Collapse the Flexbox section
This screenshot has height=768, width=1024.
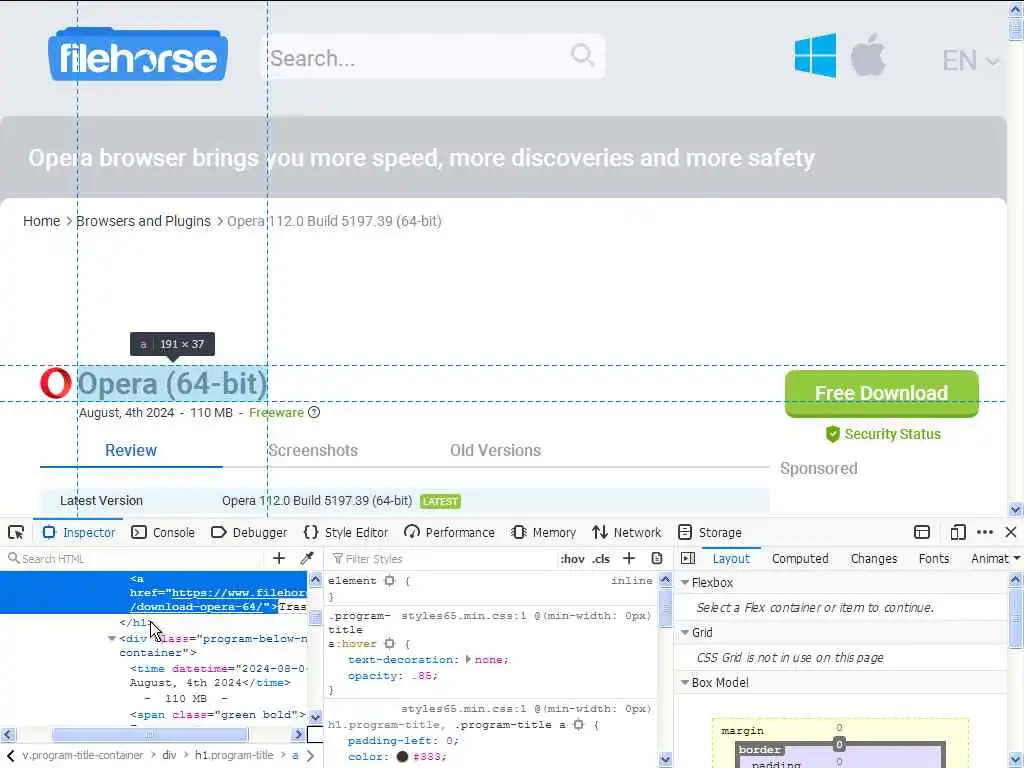tap(685, 583)
